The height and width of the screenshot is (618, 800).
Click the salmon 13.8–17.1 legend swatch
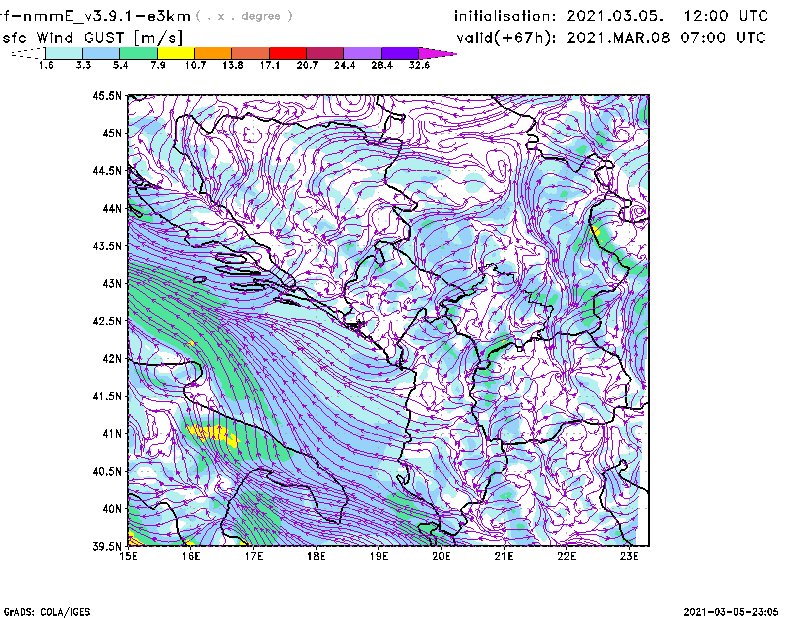click(251, 53)
